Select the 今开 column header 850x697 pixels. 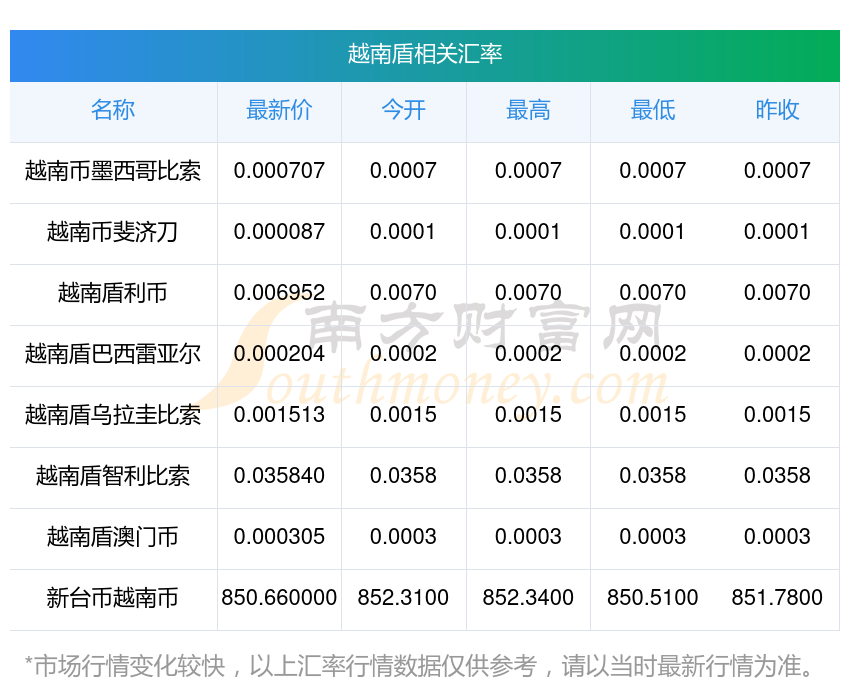point(403,110)
